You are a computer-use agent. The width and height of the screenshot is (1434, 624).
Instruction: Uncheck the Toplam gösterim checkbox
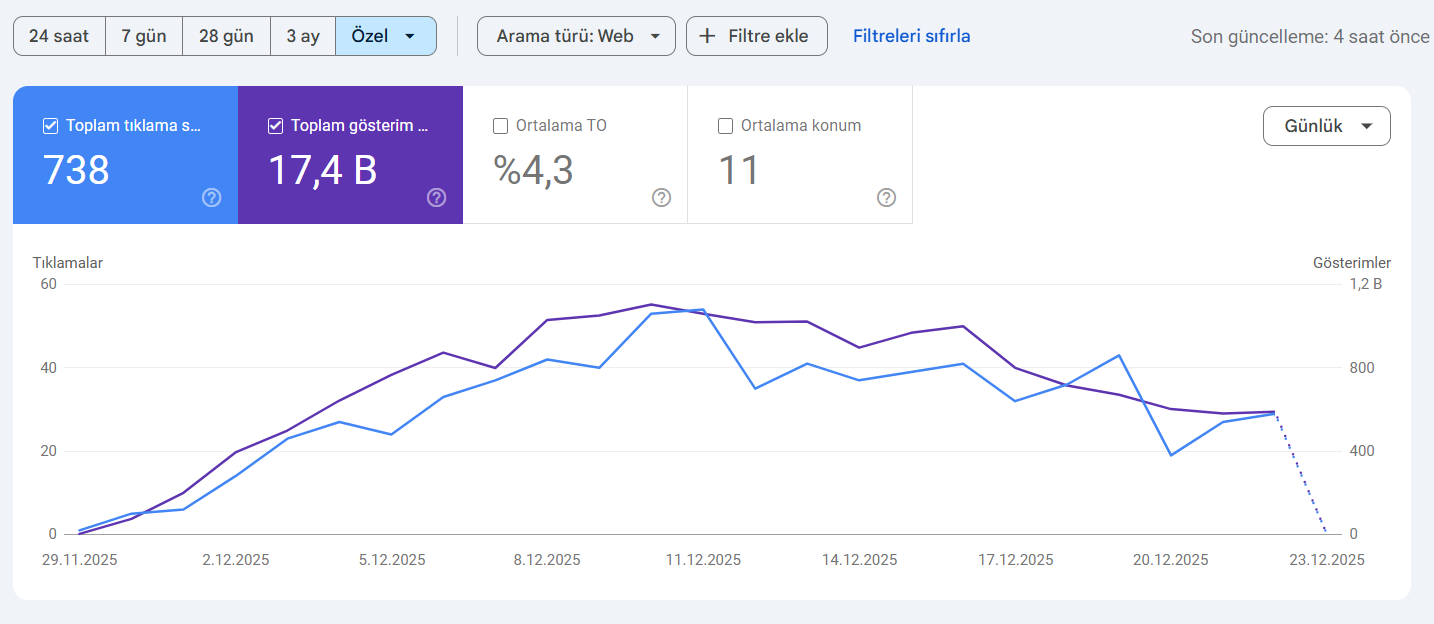275,126
